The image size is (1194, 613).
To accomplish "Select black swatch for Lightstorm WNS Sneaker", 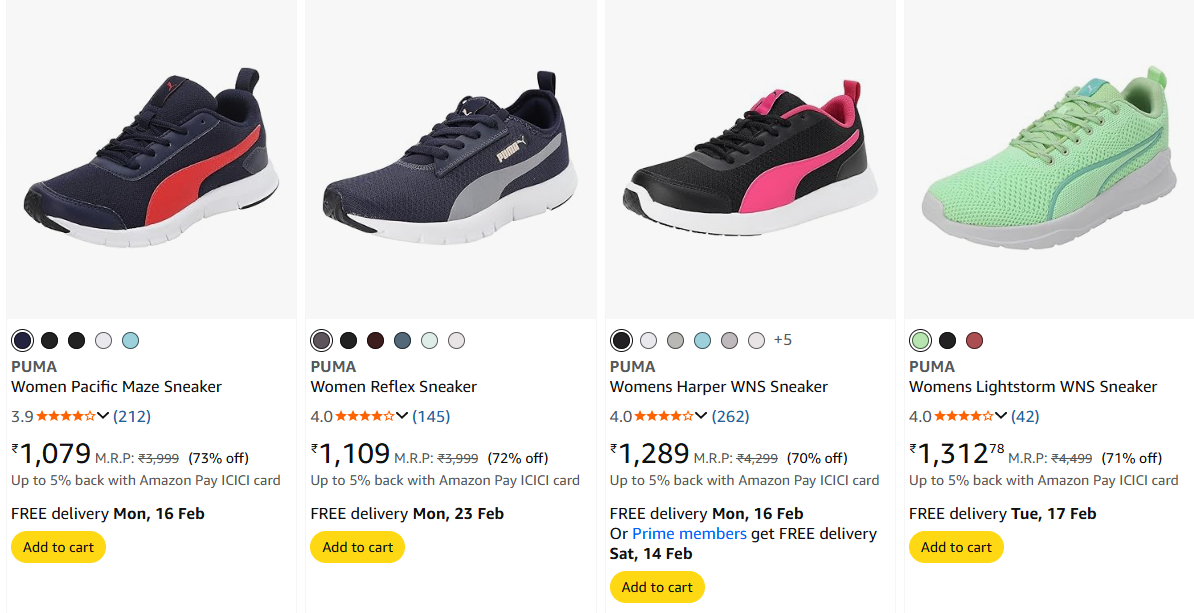I will click(x=947, y=340).
